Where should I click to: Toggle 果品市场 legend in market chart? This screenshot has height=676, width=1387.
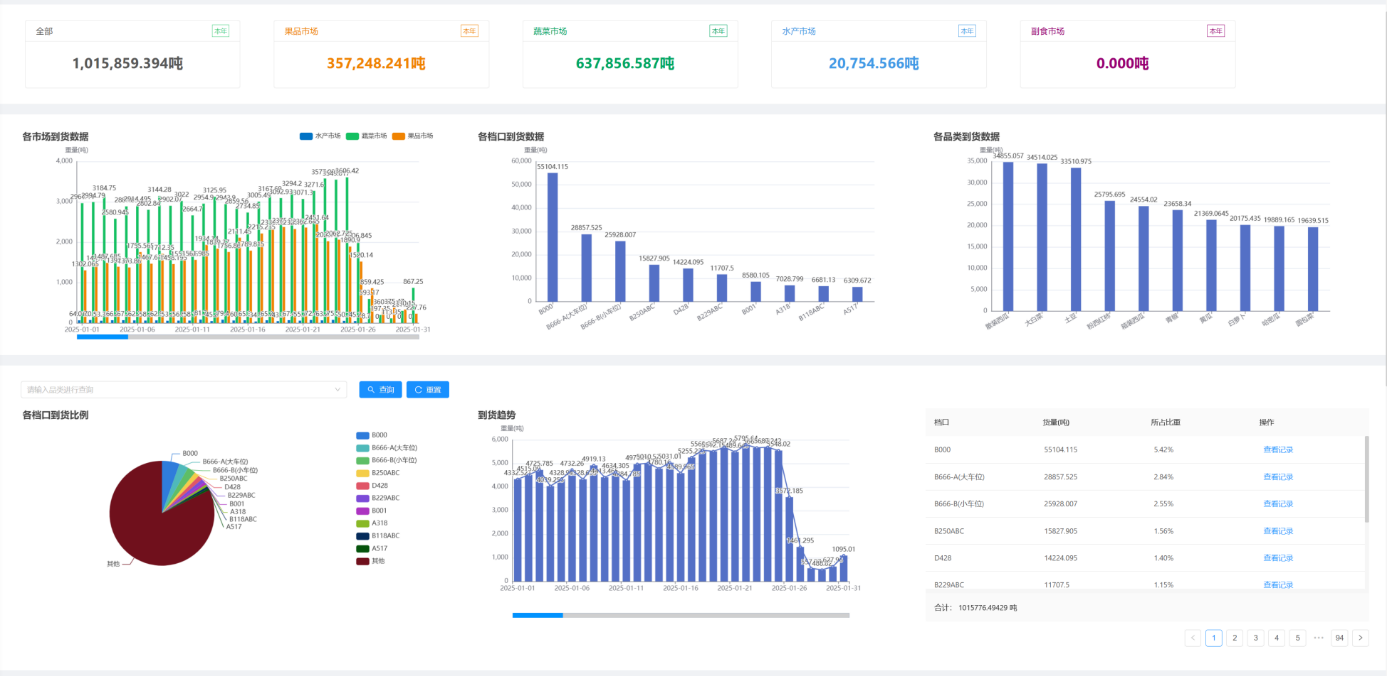[413, 135]
